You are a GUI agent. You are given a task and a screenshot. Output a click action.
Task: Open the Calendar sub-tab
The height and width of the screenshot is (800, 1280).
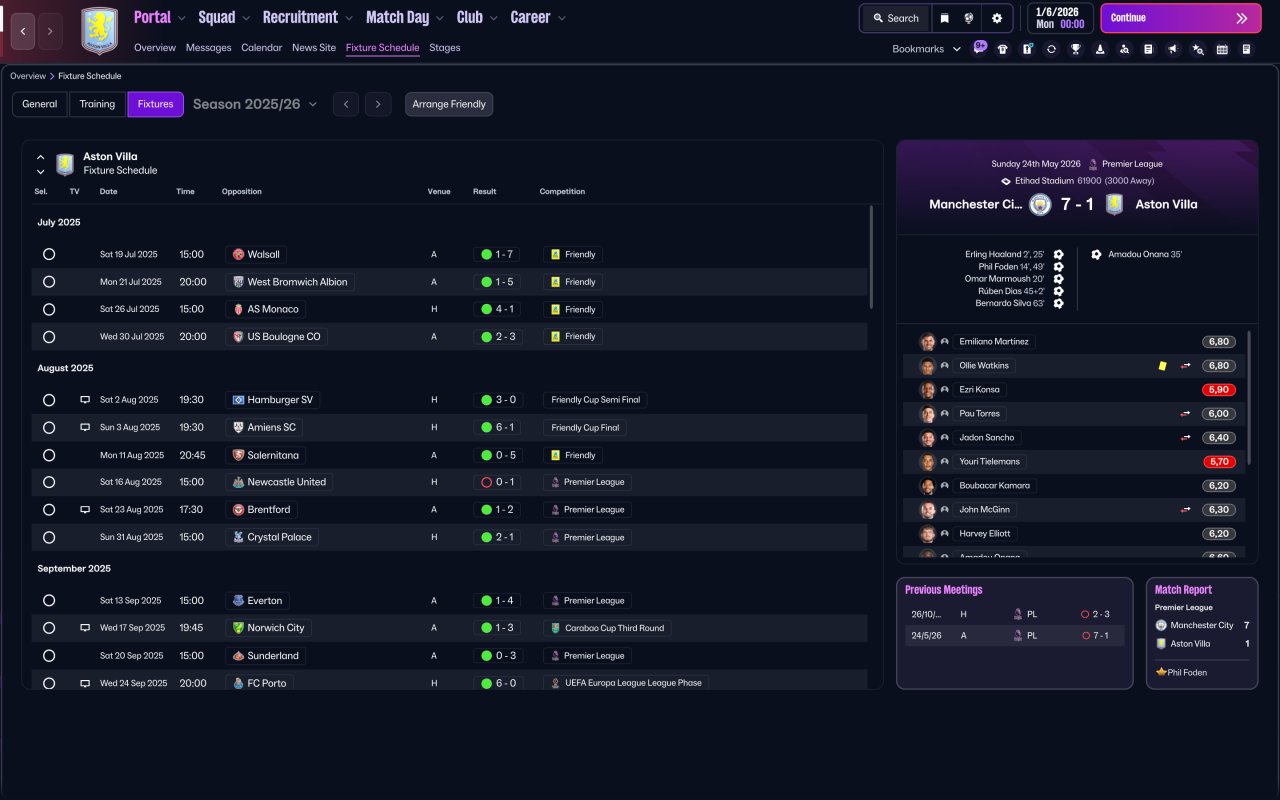tap(261, 48)
